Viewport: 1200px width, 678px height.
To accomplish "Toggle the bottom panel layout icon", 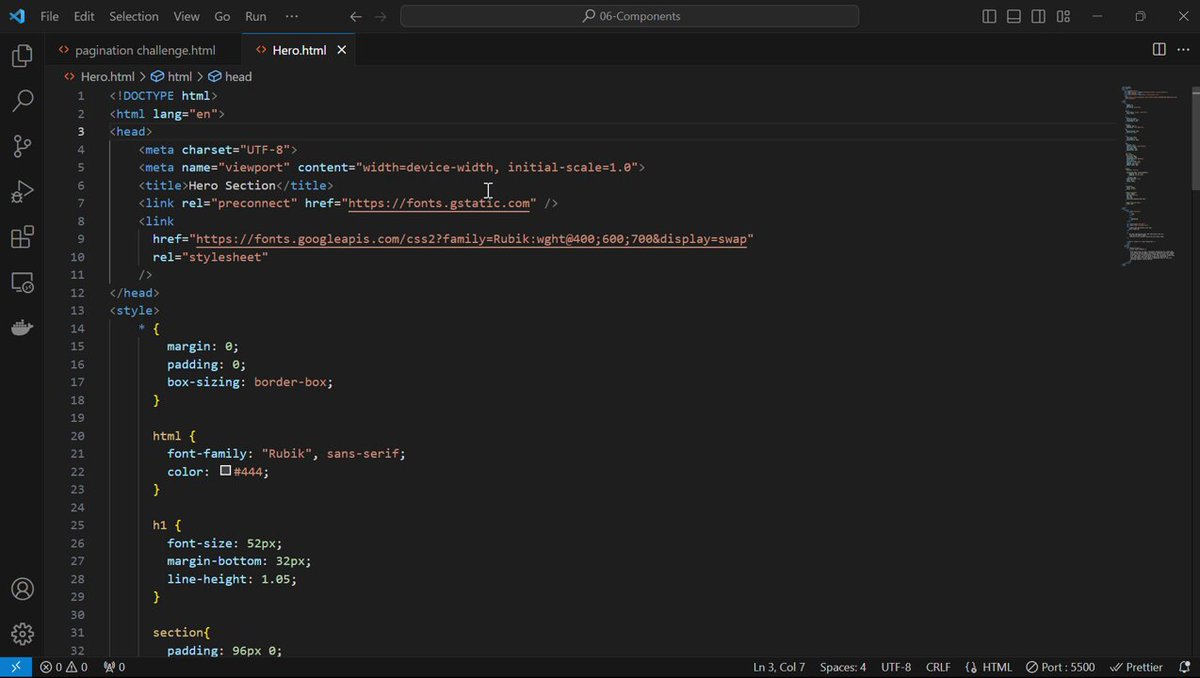I will click(x=1014, y=16).
